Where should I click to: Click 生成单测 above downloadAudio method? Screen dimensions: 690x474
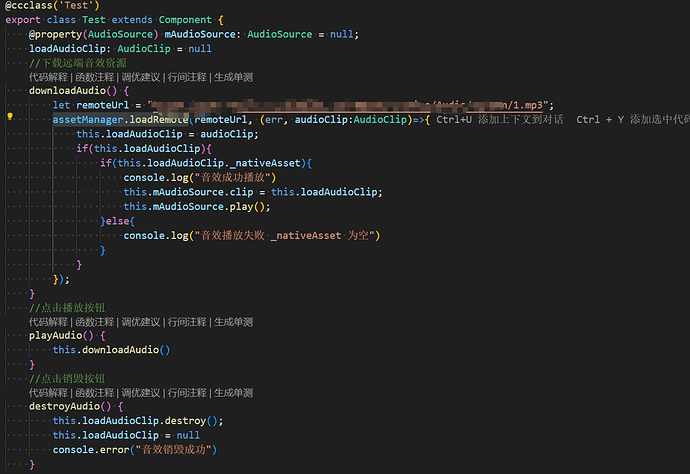pyautogui.click(x=233, y=77)
